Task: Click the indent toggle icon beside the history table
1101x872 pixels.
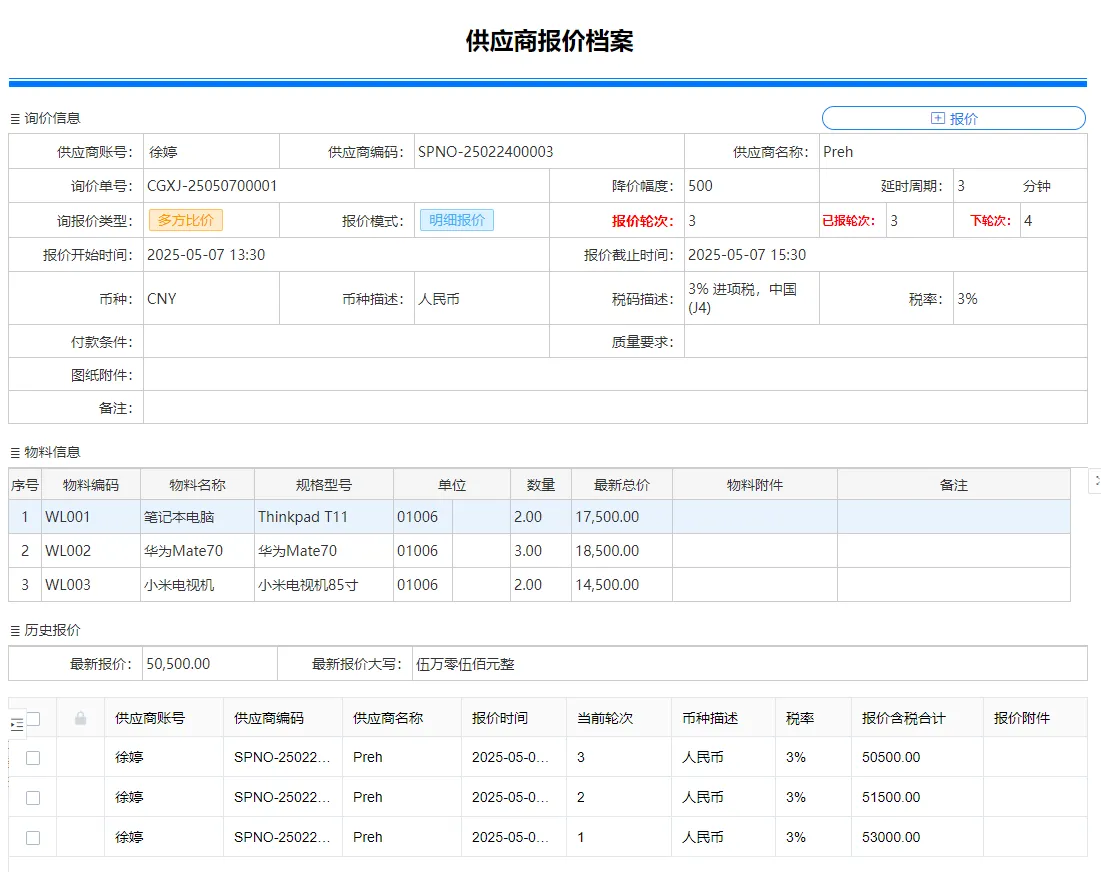Action: pyautogui.click(x=17, y=725)
